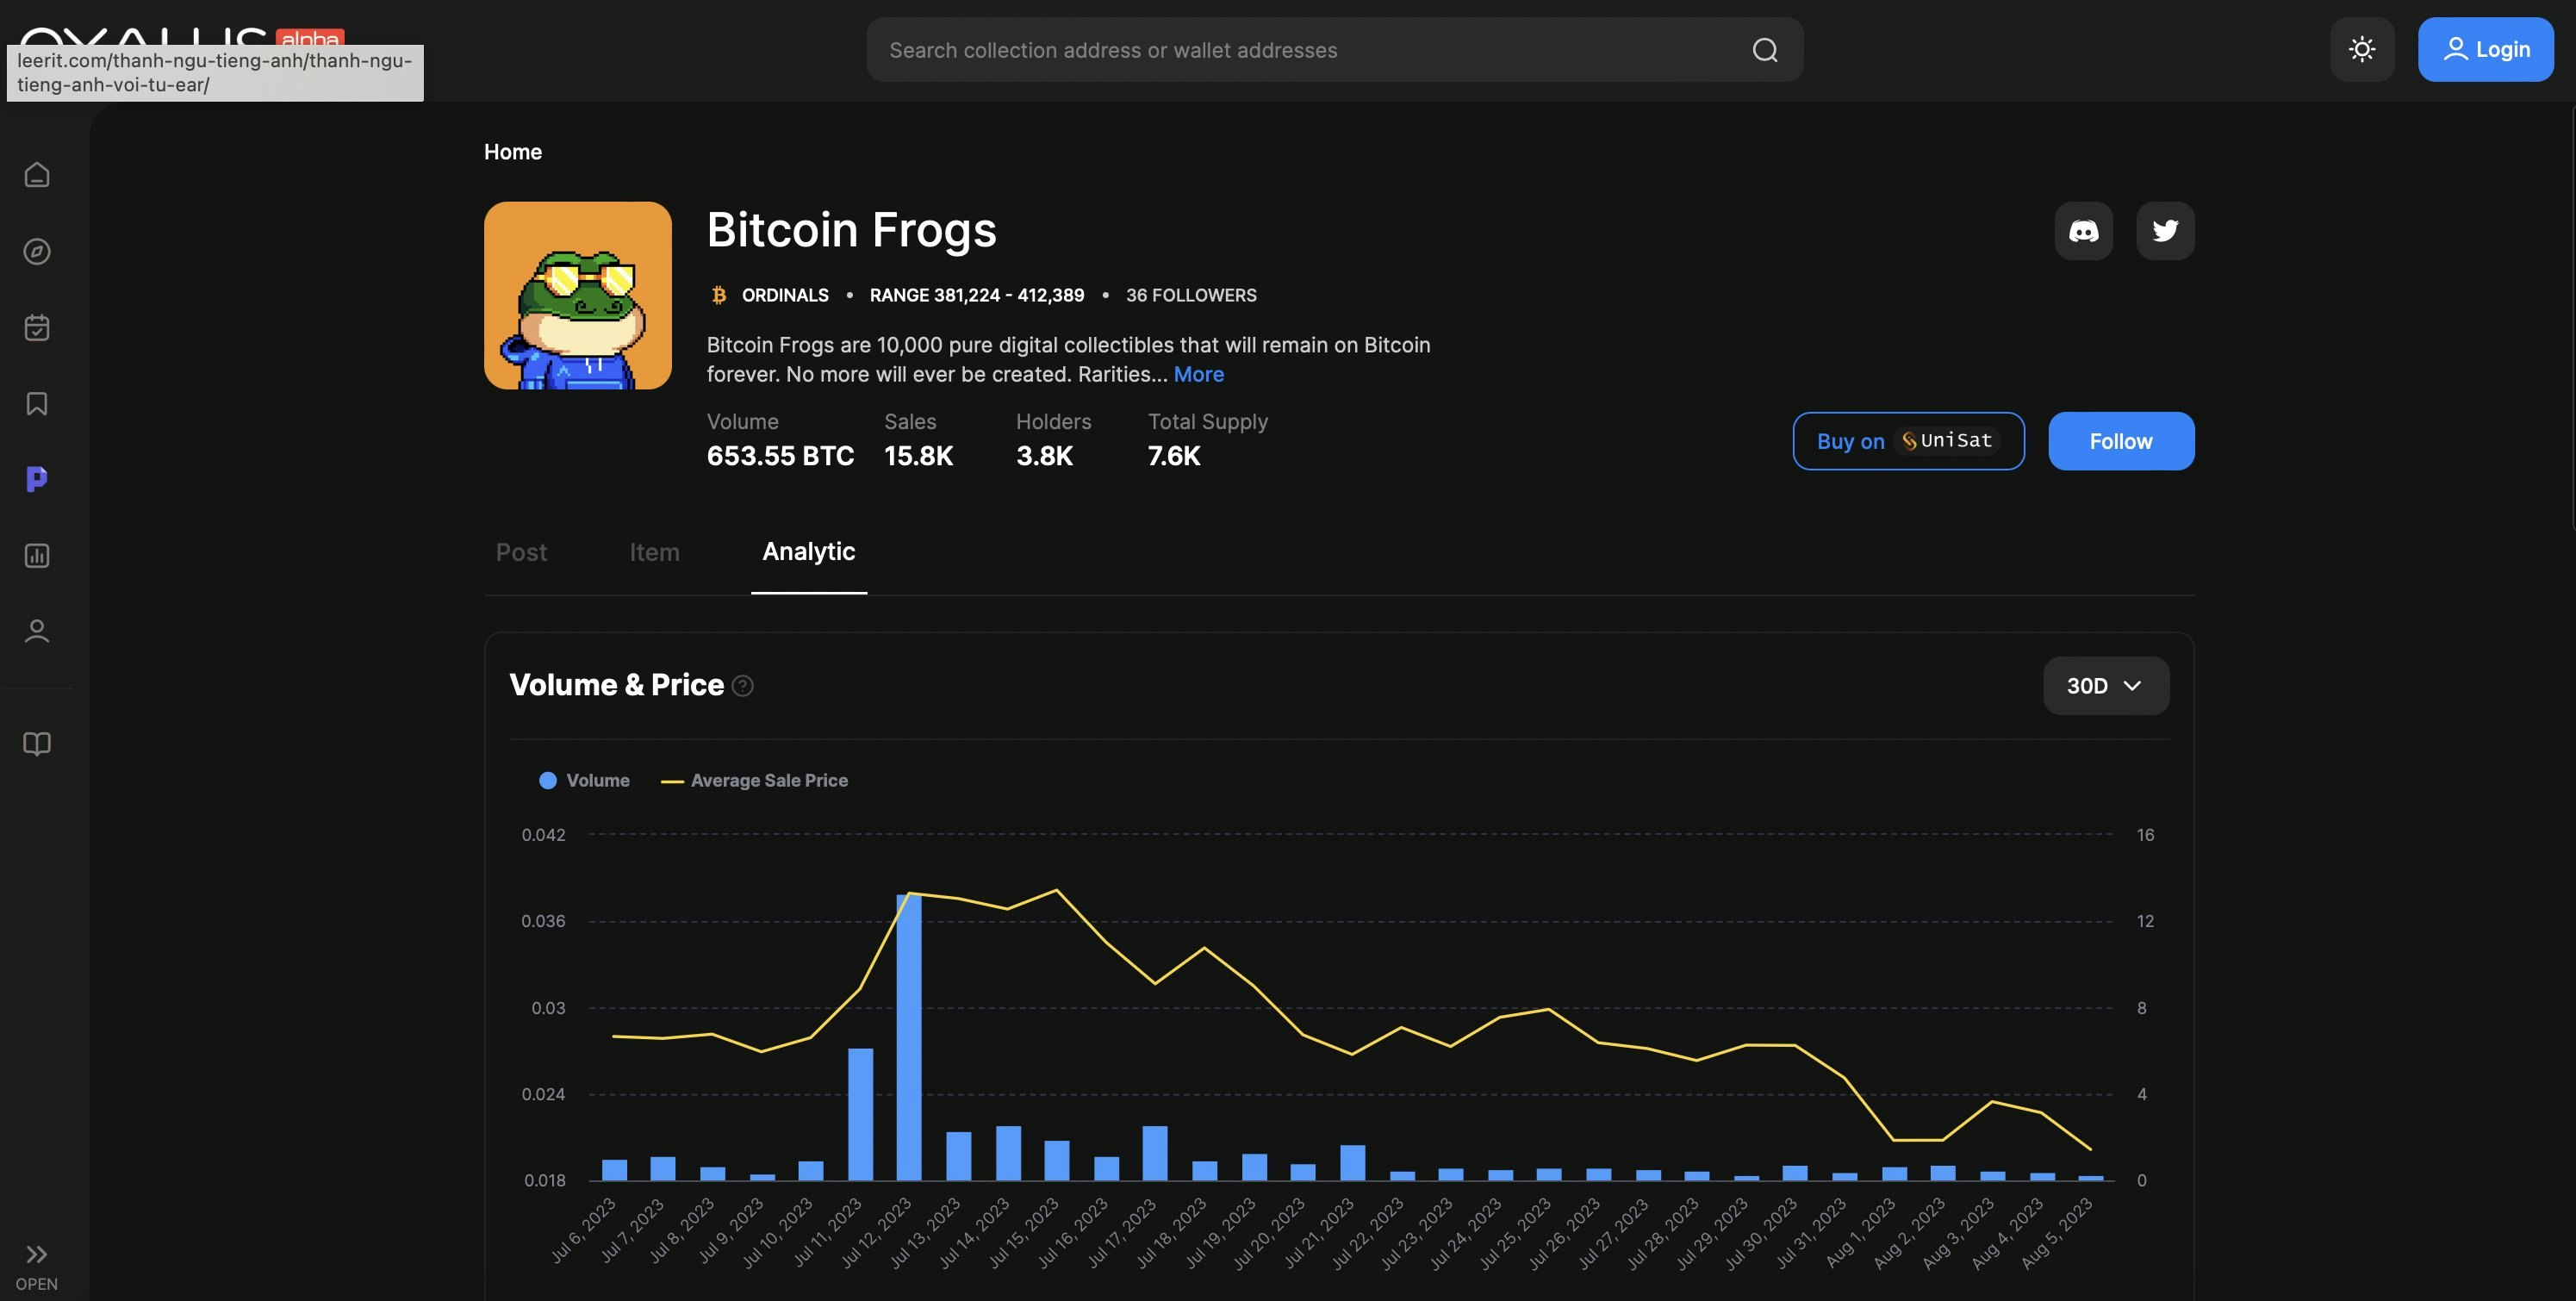Switch to the Item tab
This screenshot has width=2576, height=1301.
[654, 552]
